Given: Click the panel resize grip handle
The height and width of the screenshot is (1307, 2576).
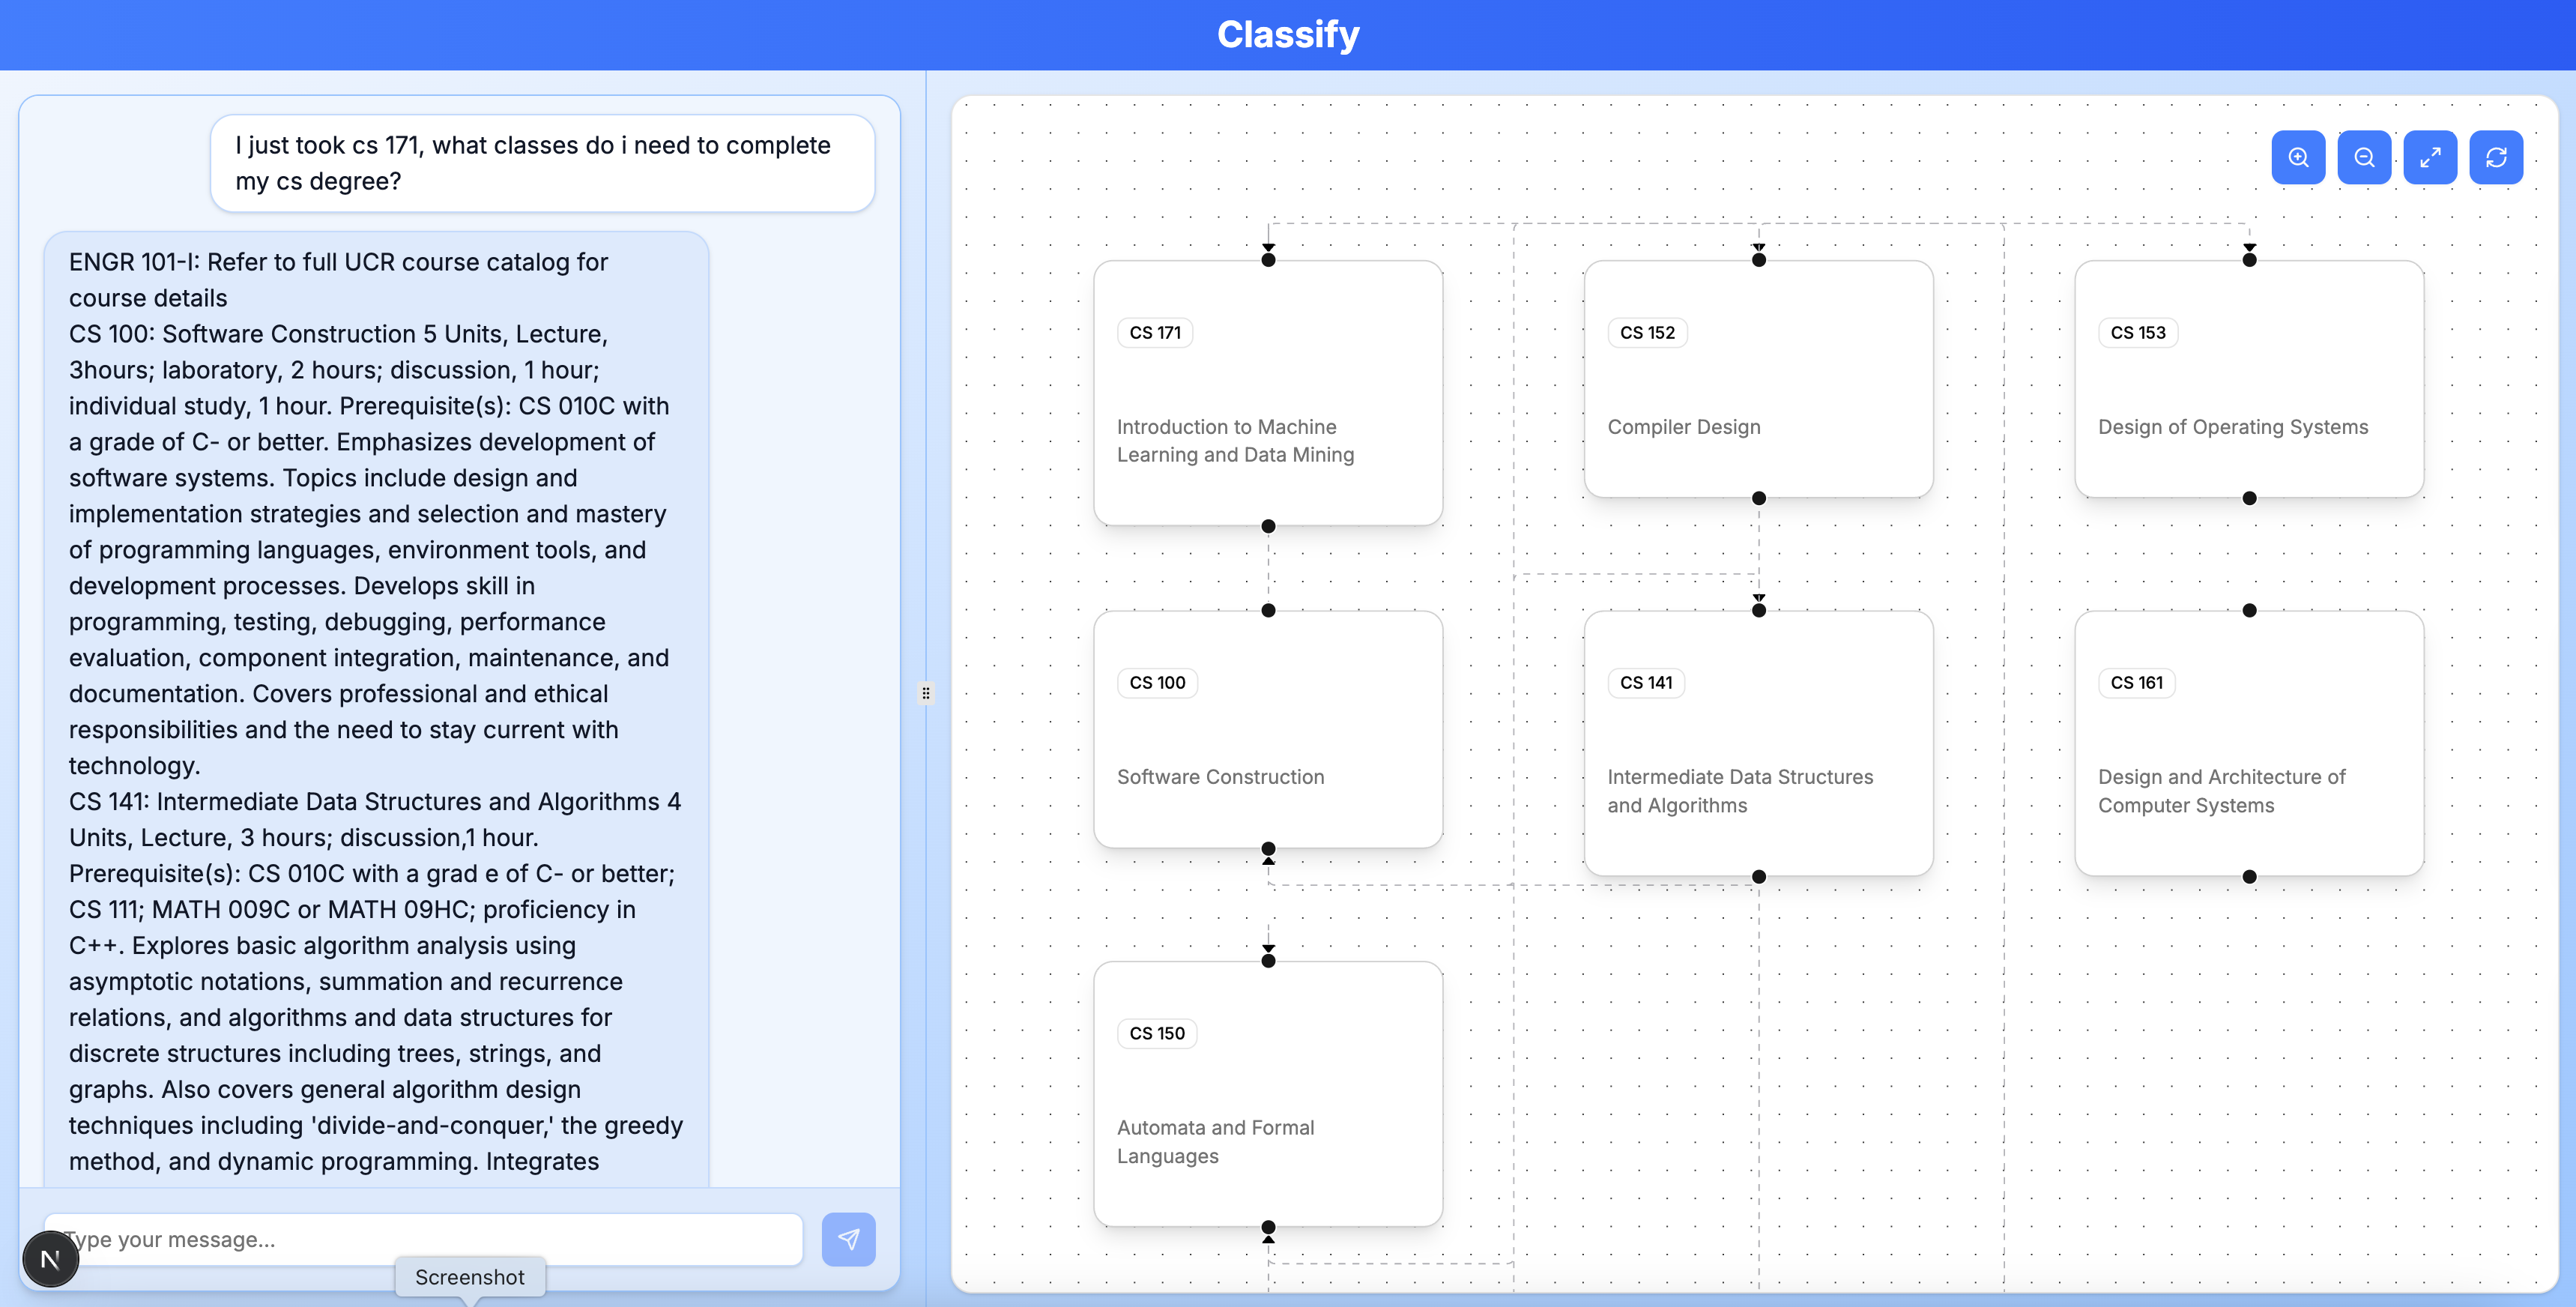Looking at the screenshot, I should pyautogui.click(x=926, y=693).
